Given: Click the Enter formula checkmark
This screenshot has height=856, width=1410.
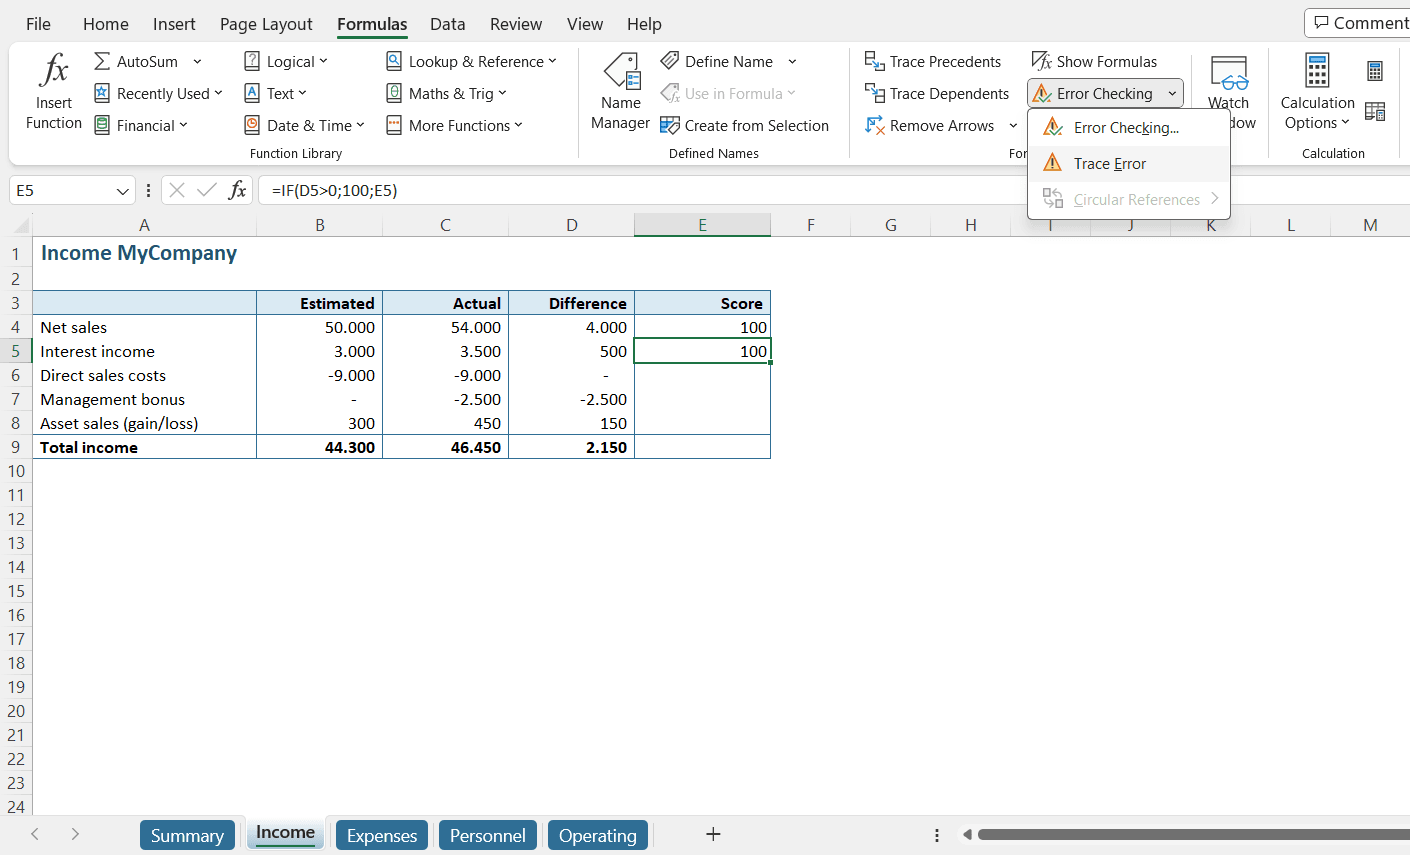Looking at the screenshot, I should pyautogui.click(x=207, y=190).
